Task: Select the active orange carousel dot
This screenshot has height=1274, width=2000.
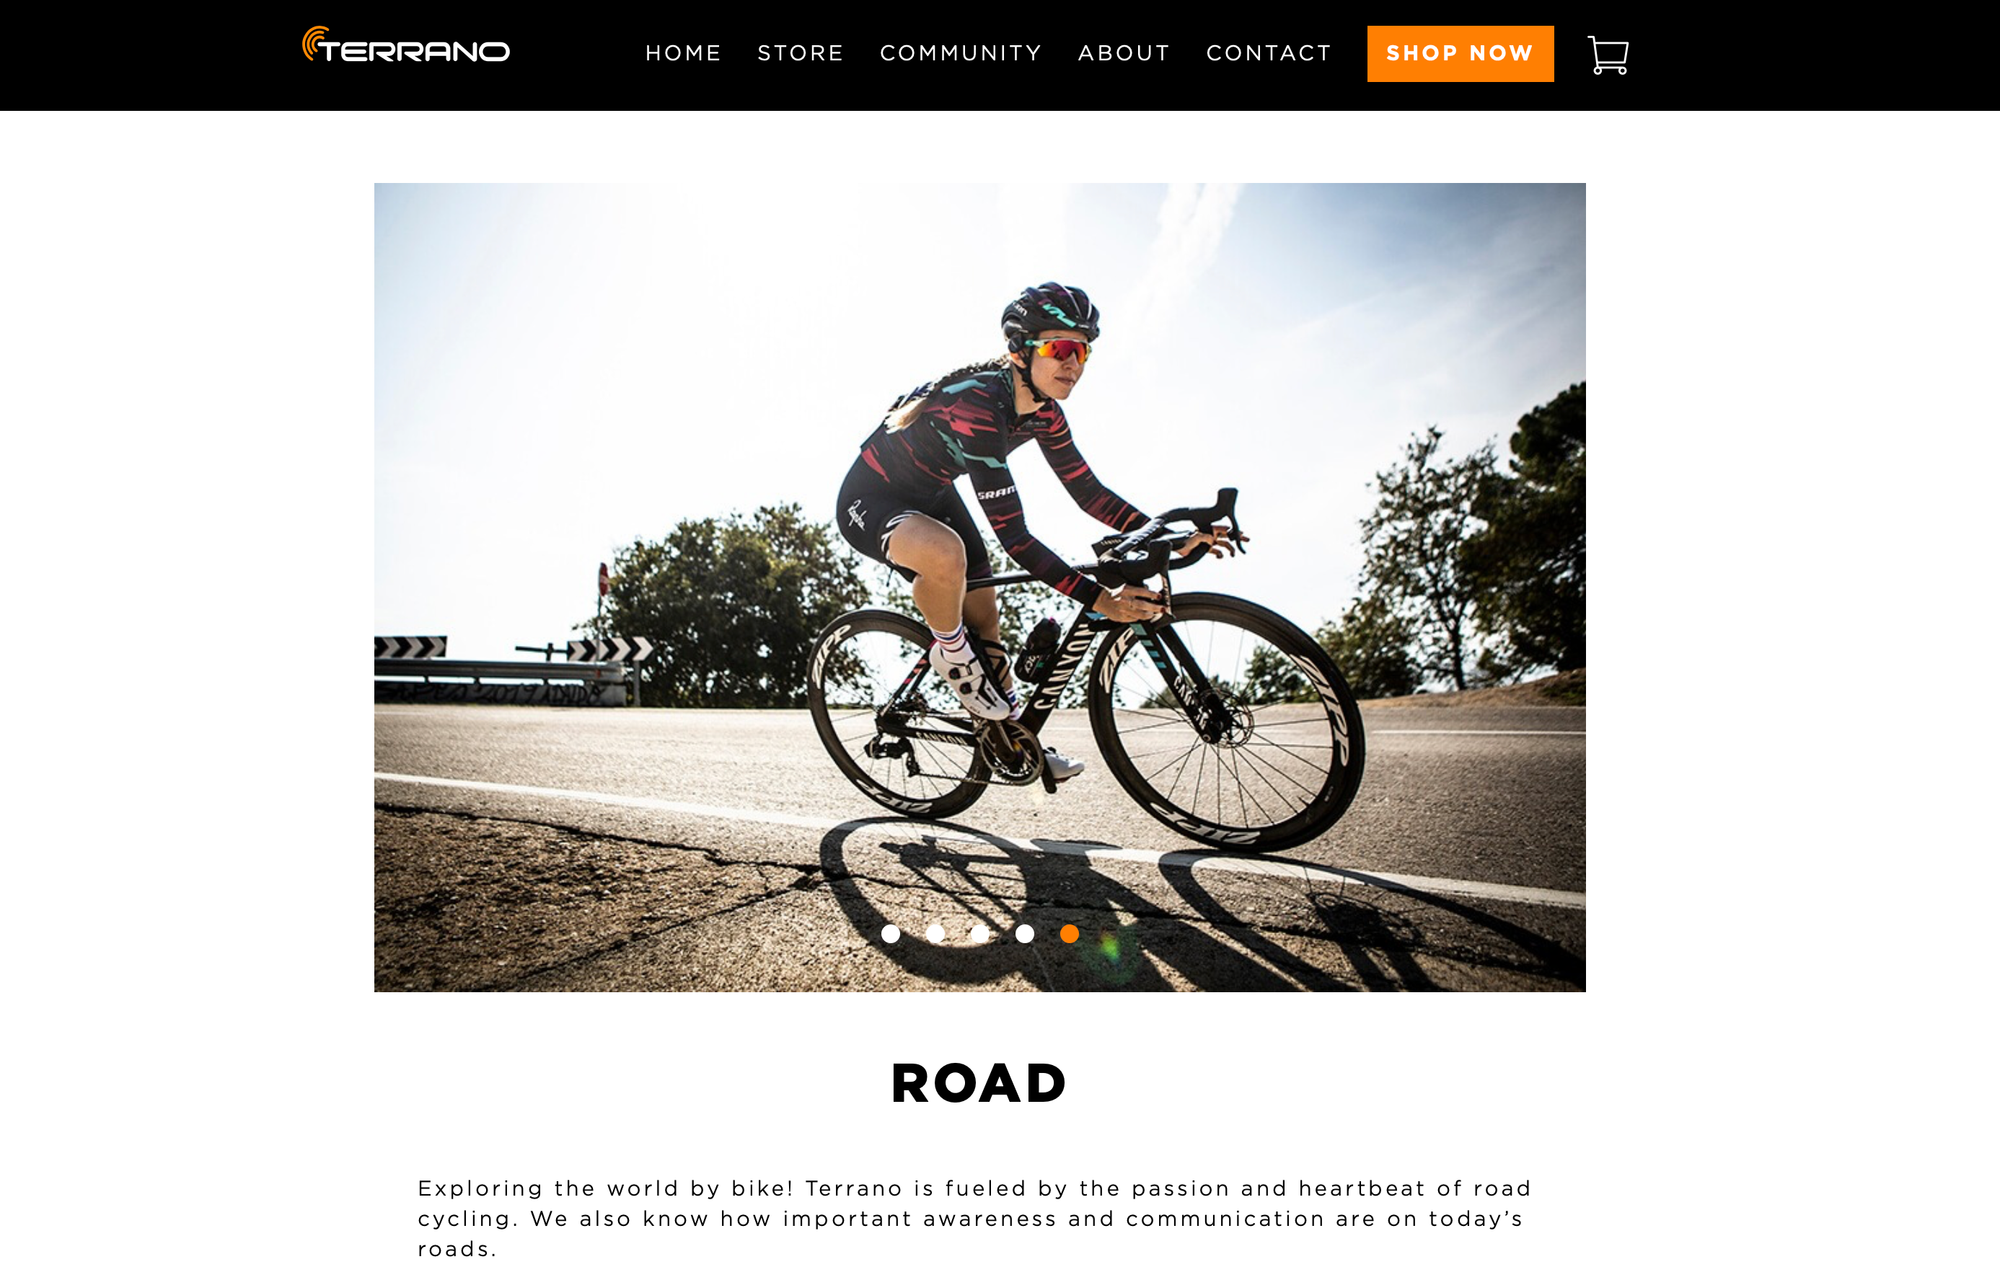Action: 1069,934
